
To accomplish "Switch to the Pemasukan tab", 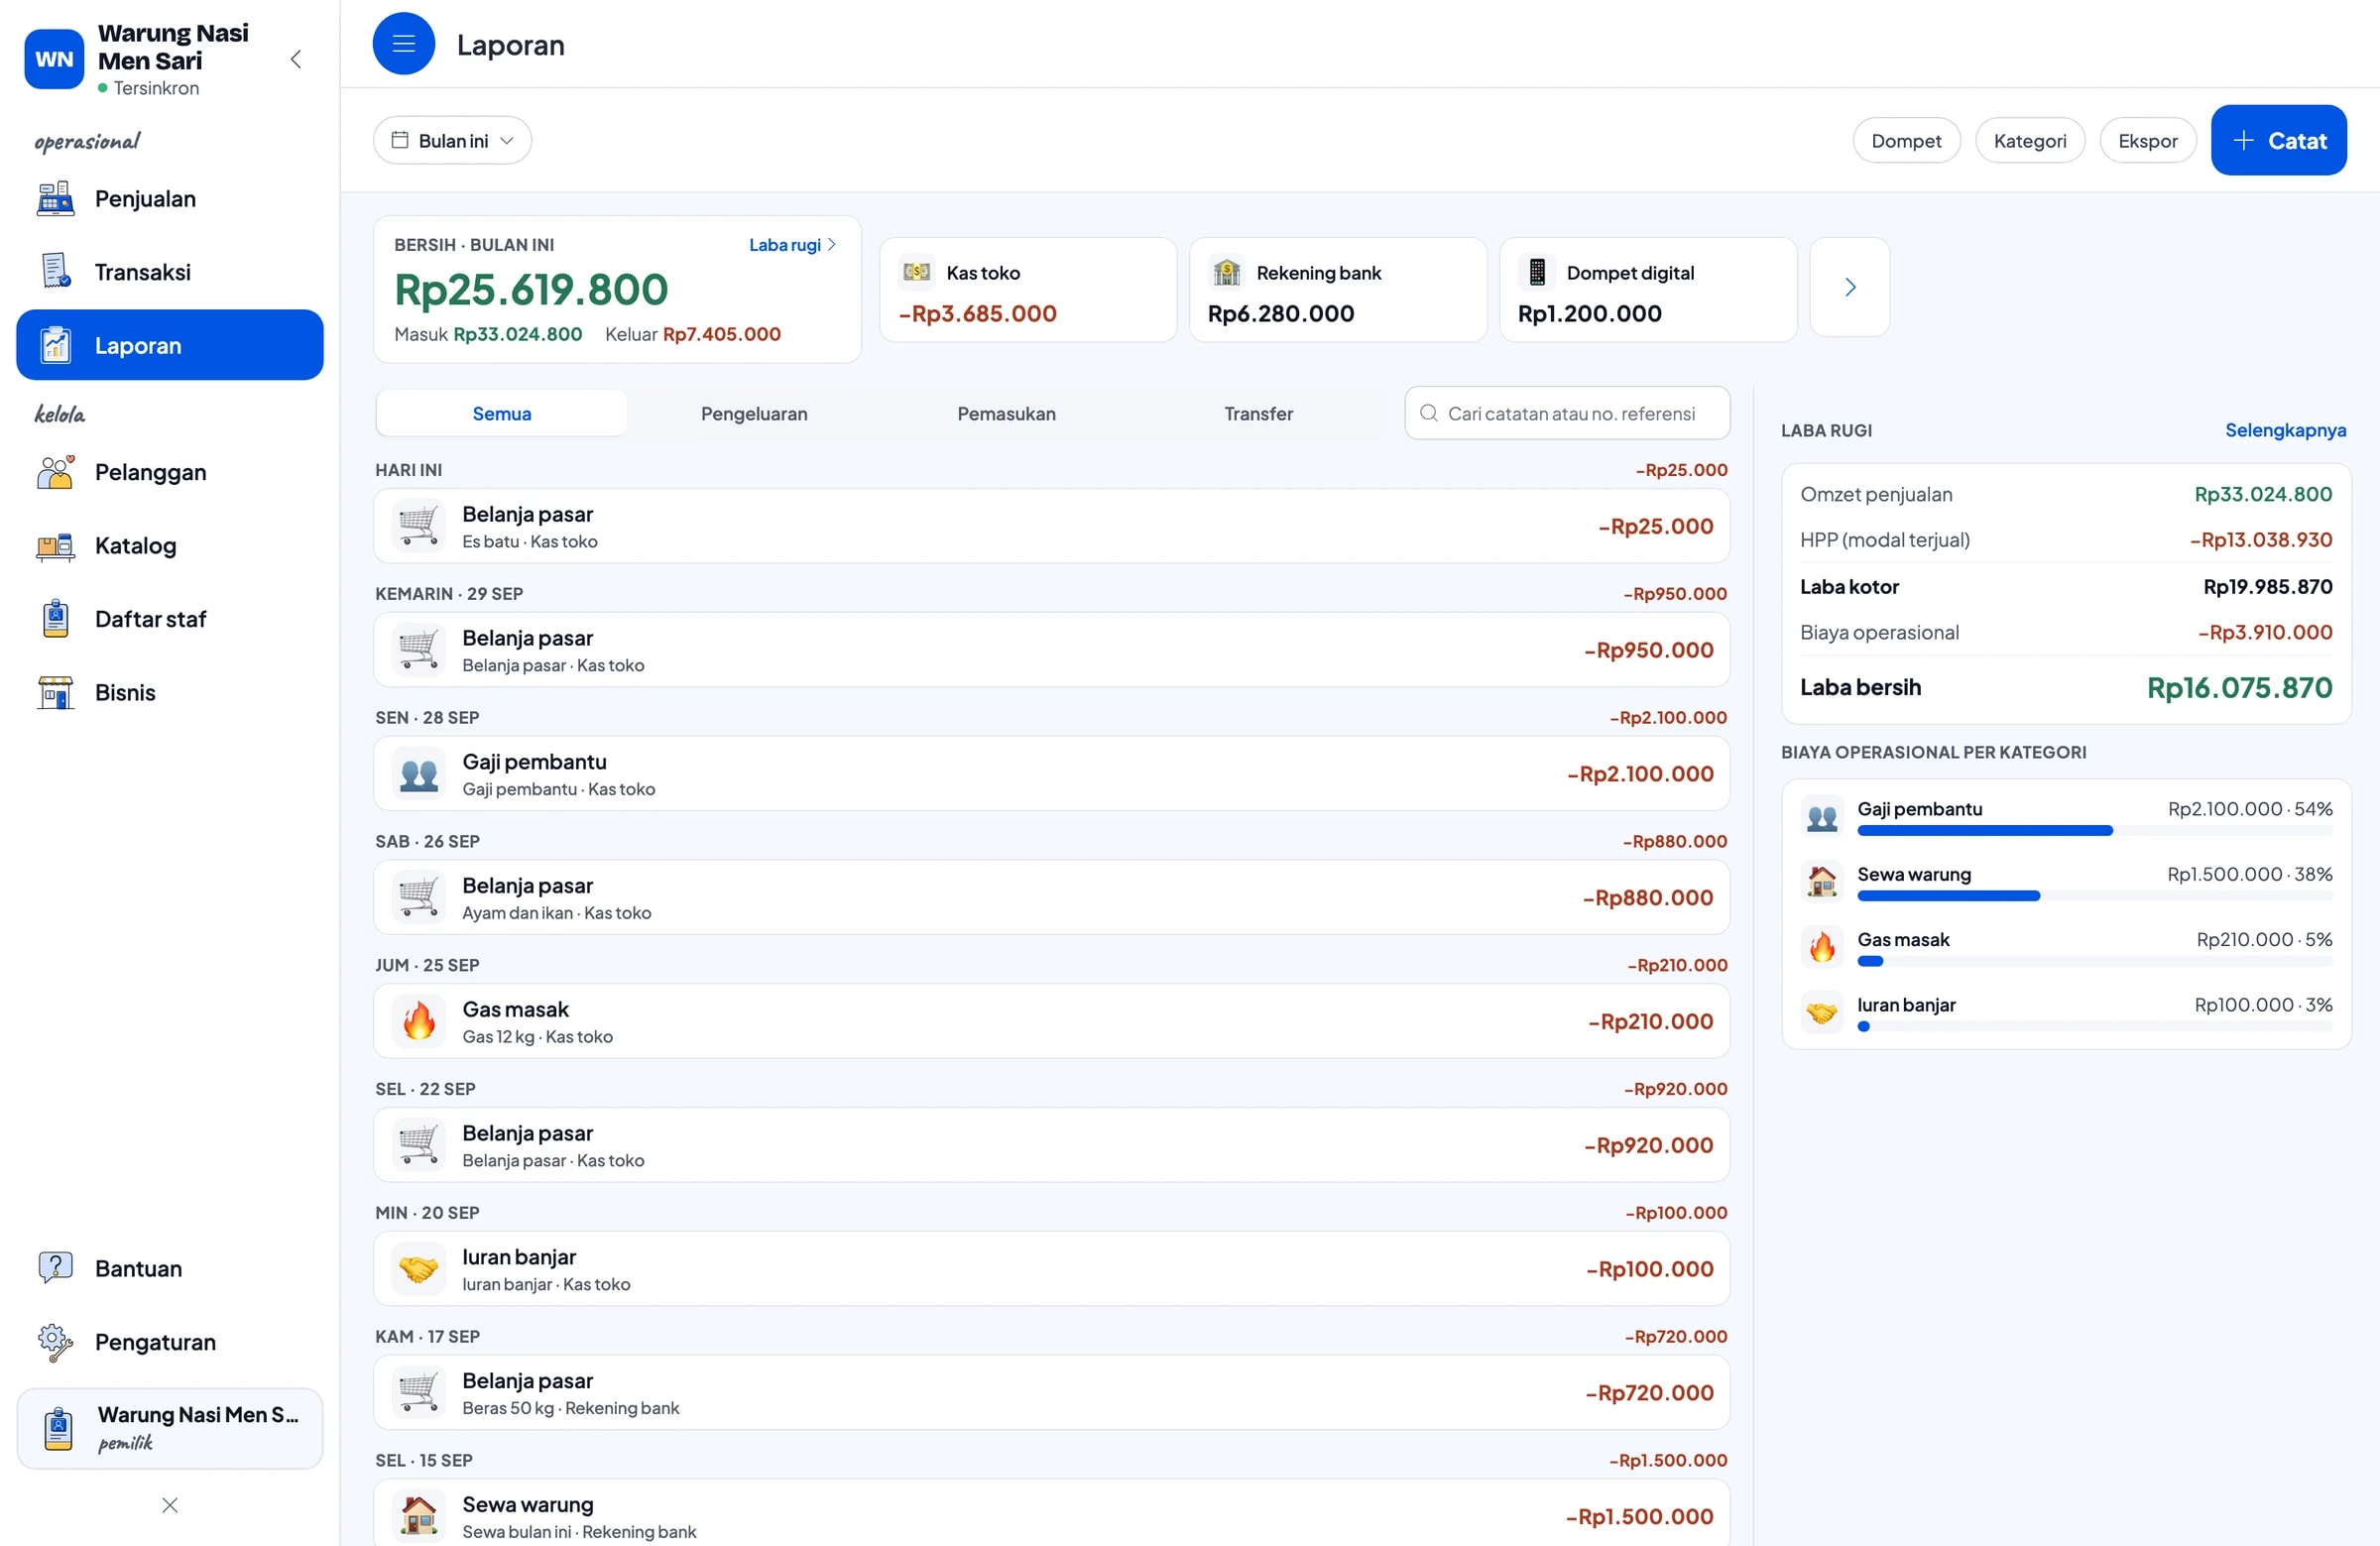I will pos(1006,414).
